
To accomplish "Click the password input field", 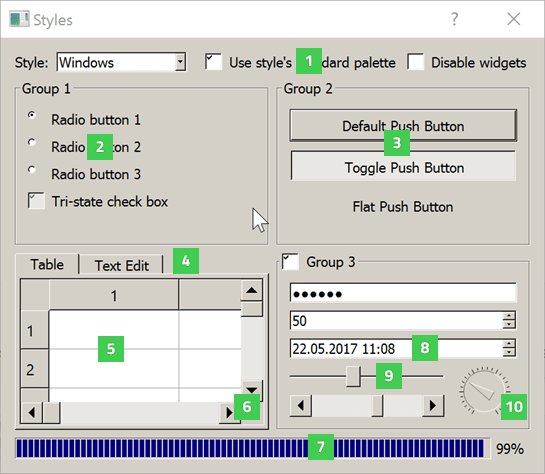I will [x=403, y=293].
